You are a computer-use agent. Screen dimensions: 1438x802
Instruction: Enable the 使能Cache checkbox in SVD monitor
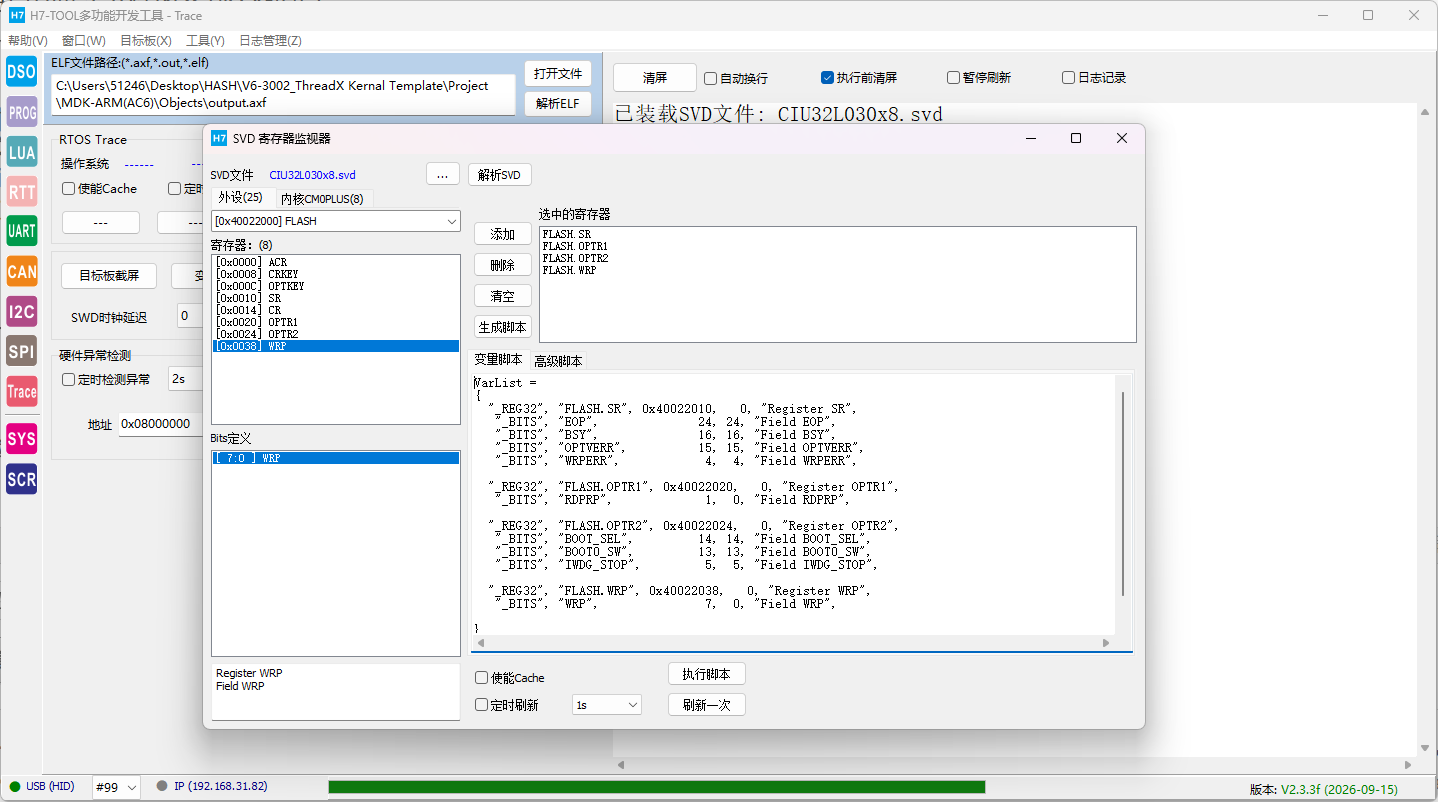[482, 678]
